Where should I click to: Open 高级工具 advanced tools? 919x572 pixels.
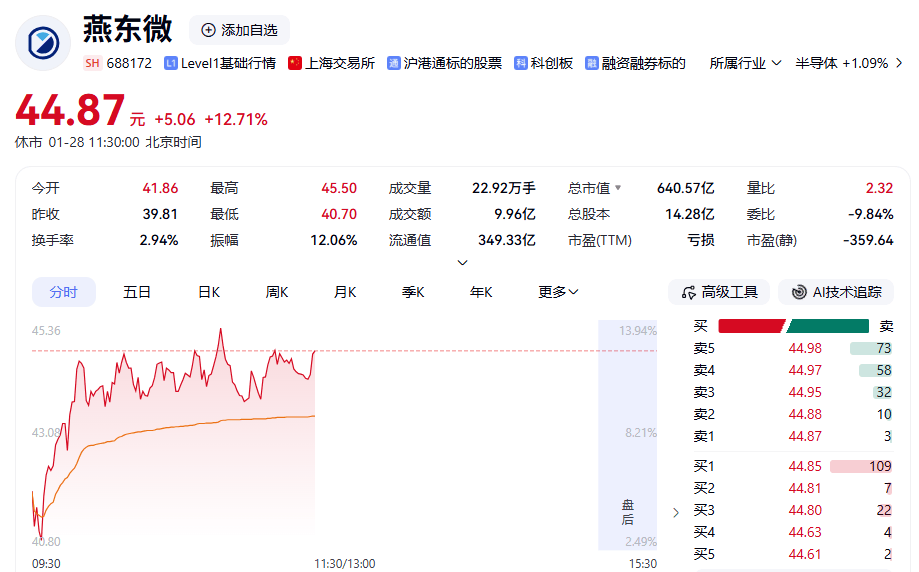click(x=719, y=292)
